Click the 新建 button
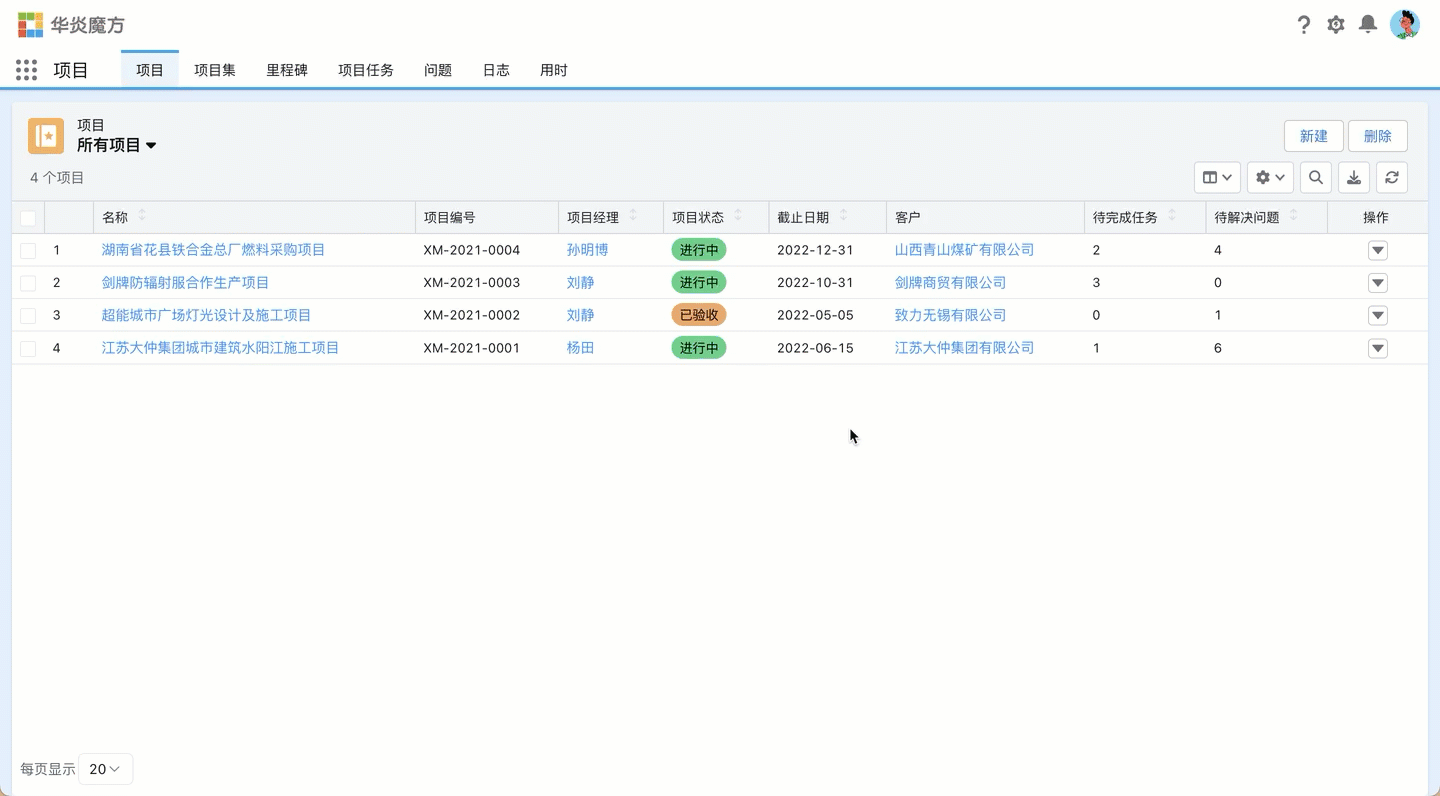 pyautogui.click(x=1313, y=136)
